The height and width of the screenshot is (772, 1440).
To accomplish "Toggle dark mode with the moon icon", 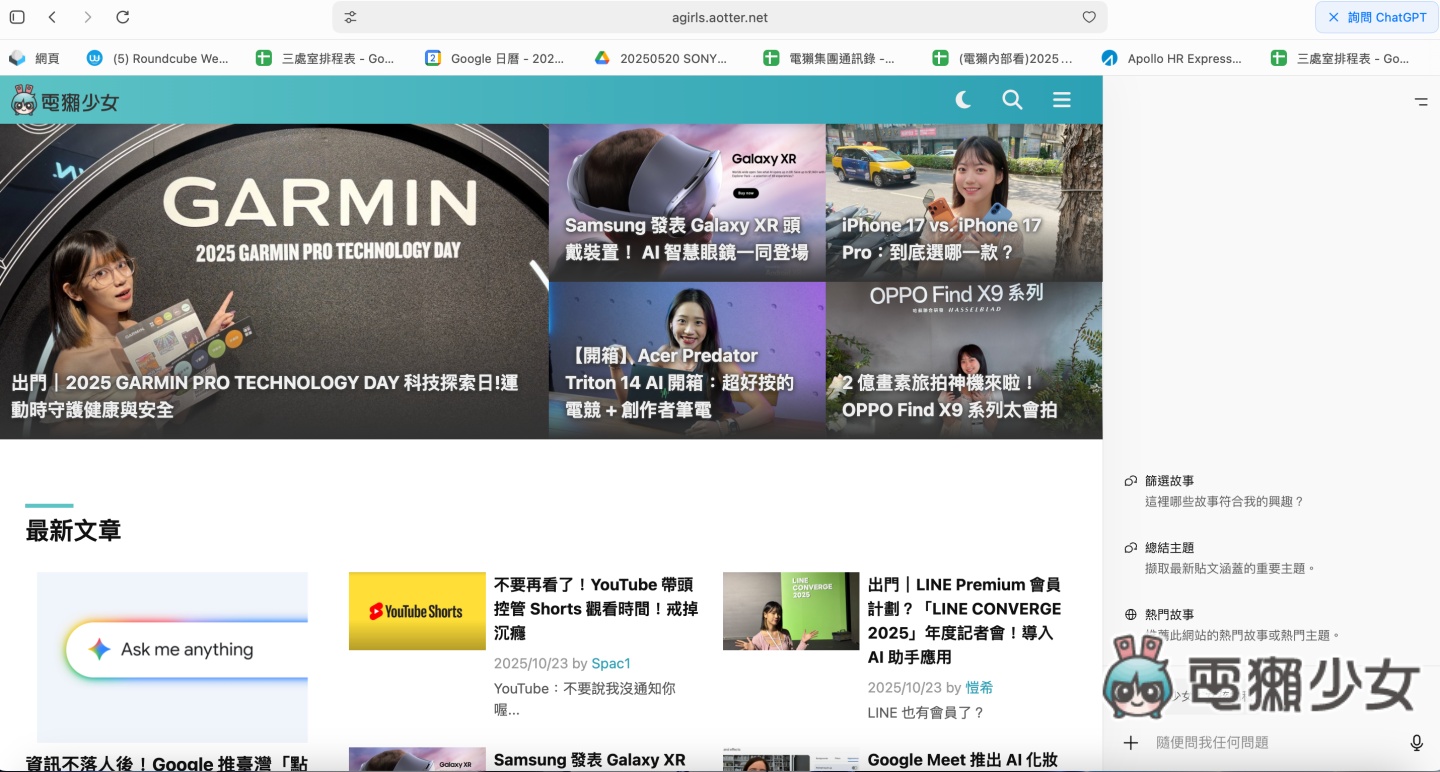I will tap(963, 100).
